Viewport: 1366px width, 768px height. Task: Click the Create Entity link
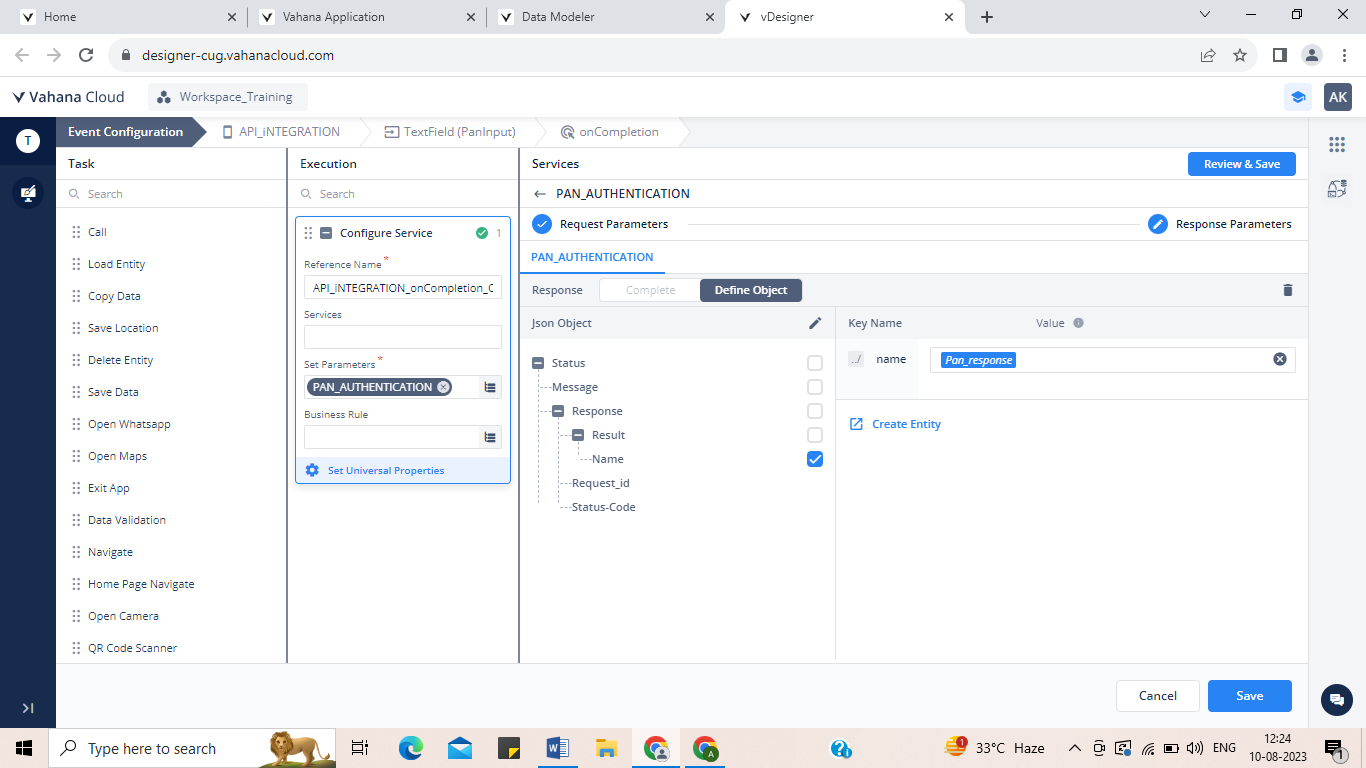tap(906, 424)
